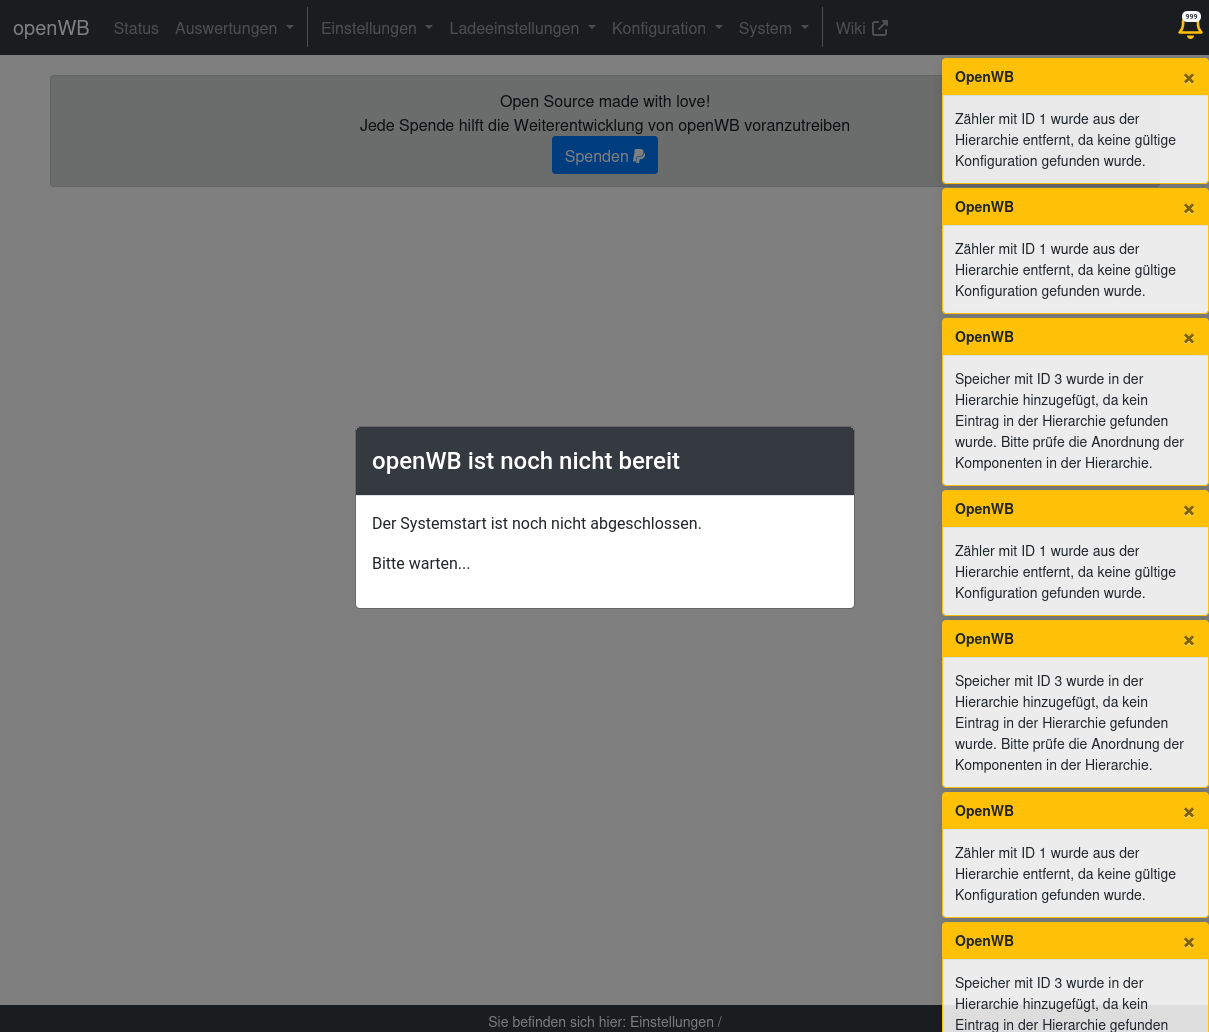
Task: Go to the openWB home brand link
Action: (x=51, y=28)
